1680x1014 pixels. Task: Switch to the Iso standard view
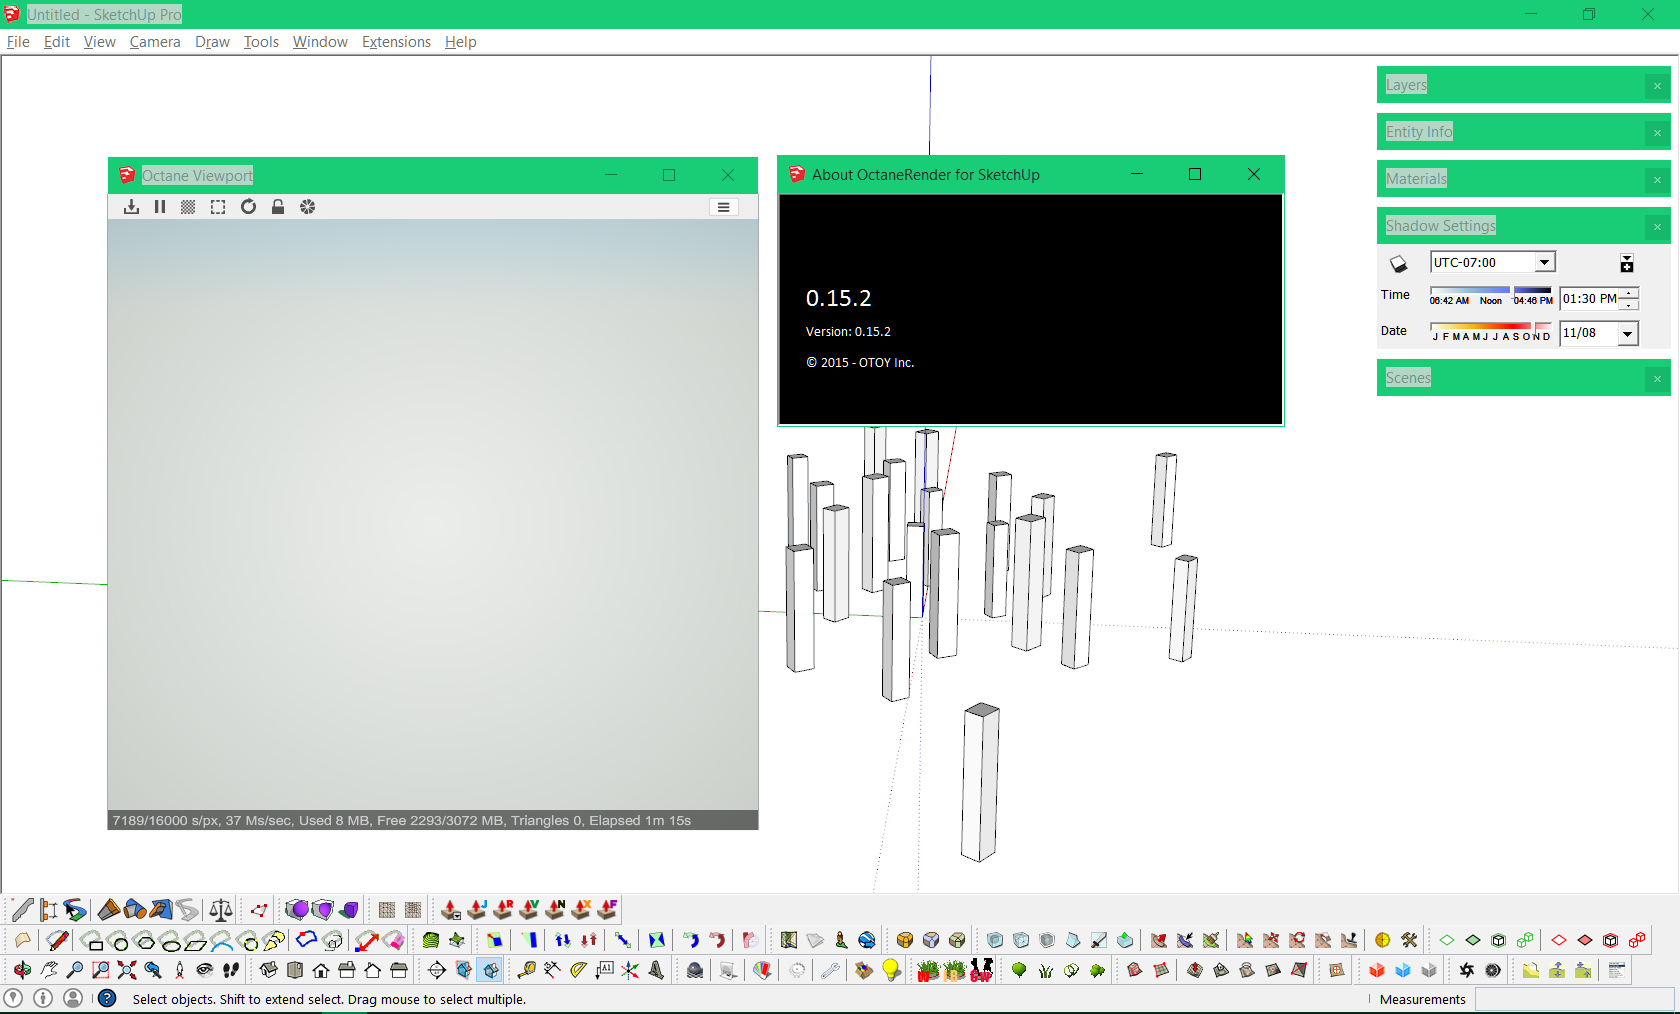click(269, 970)
